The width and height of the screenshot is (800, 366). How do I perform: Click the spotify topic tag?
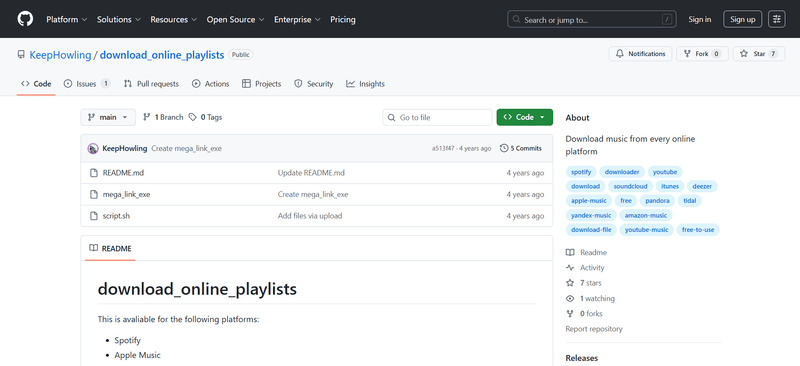tap(581, 172)
